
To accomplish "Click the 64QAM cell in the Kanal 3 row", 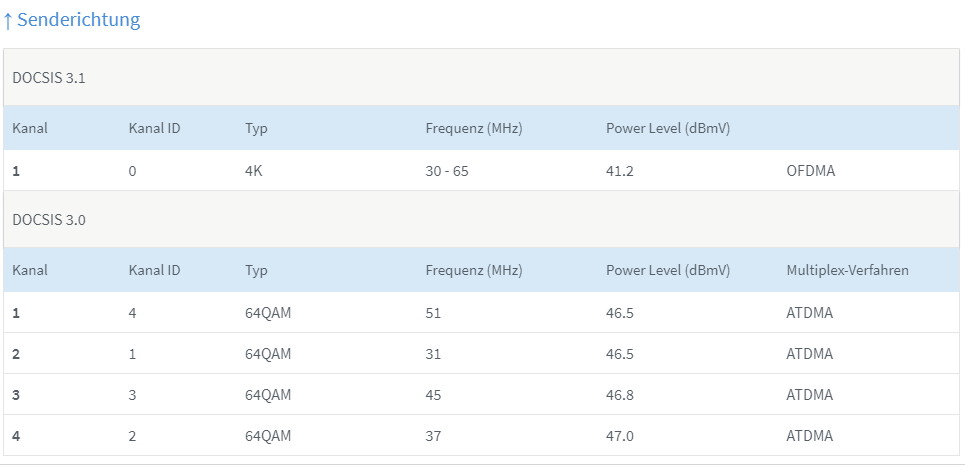I will point(268,395).
